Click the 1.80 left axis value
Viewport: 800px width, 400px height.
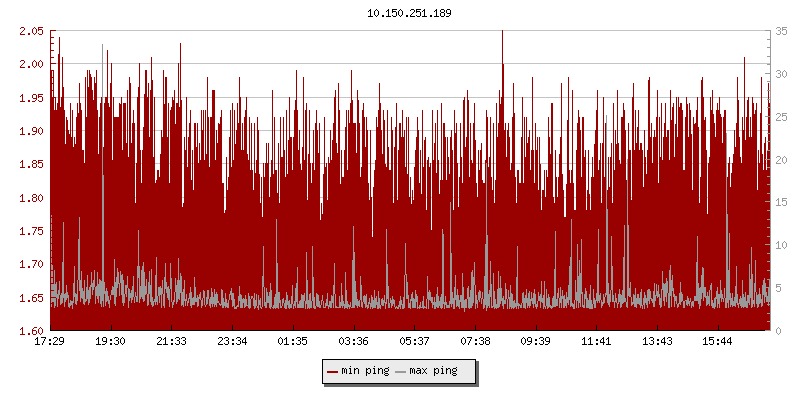[x=32, y=198]
